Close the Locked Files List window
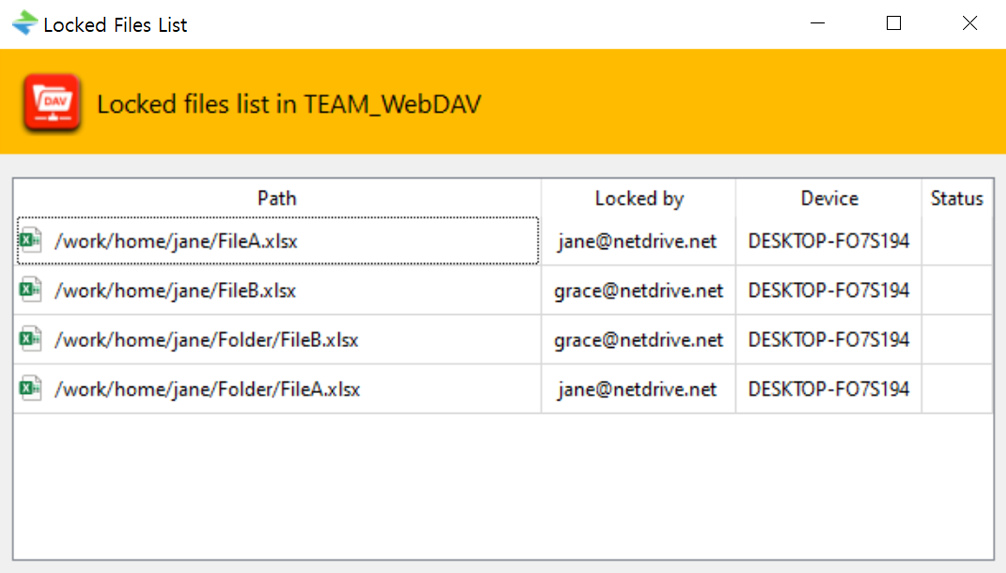The image size is (1006, 573). click(969, 24)
